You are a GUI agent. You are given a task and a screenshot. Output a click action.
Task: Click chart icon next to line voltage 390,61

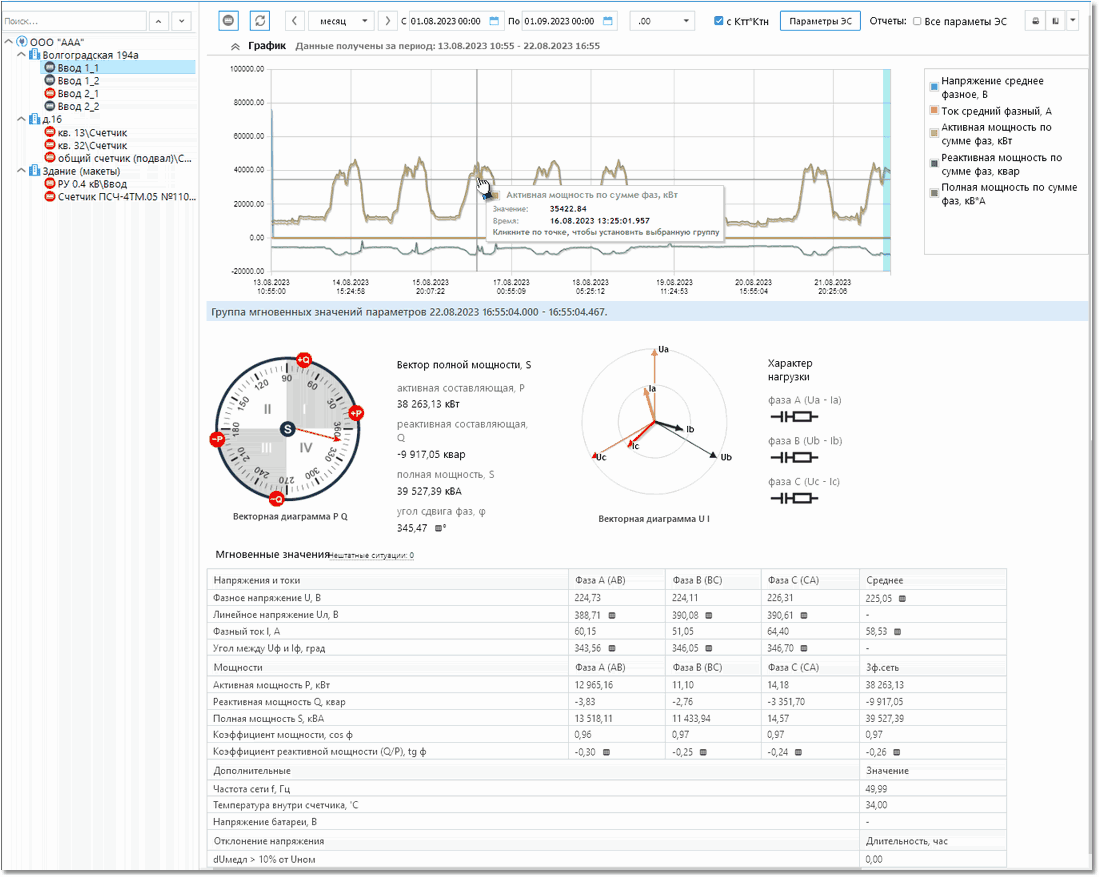coord(804,616)
